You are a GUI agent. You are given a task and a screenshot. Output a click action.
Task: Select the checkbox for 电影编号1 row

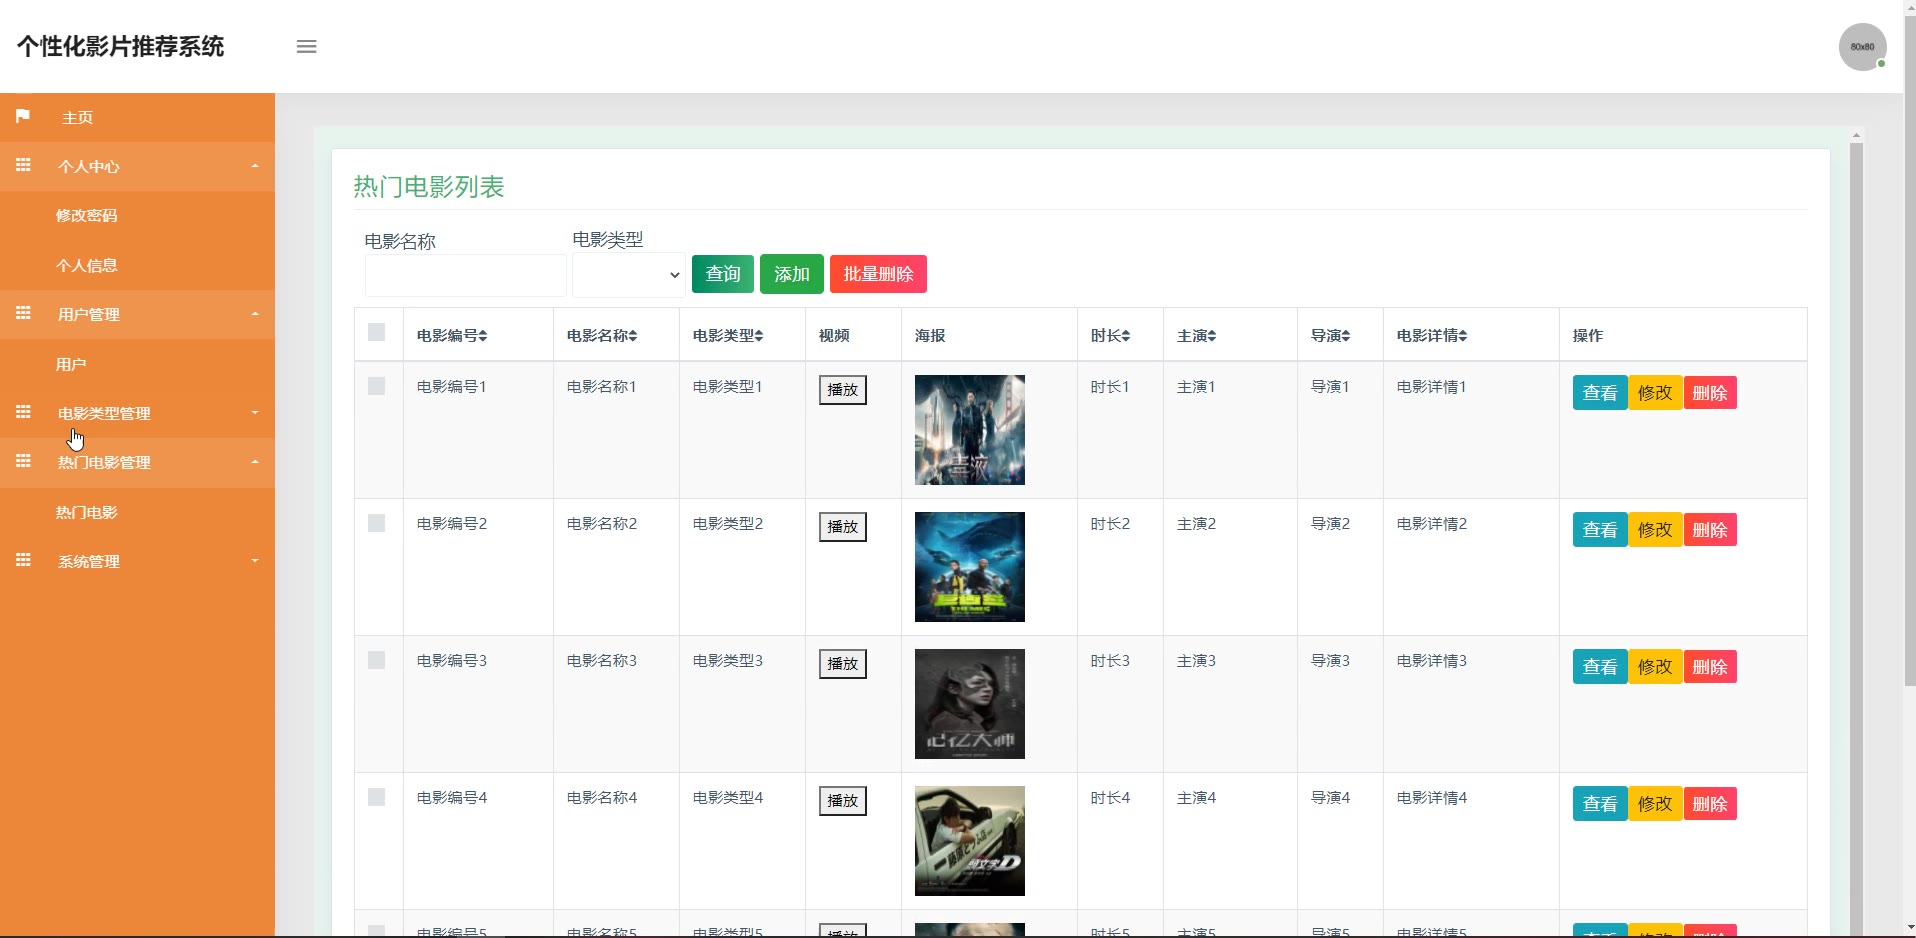pyautogui.click(x=377, y=386)
